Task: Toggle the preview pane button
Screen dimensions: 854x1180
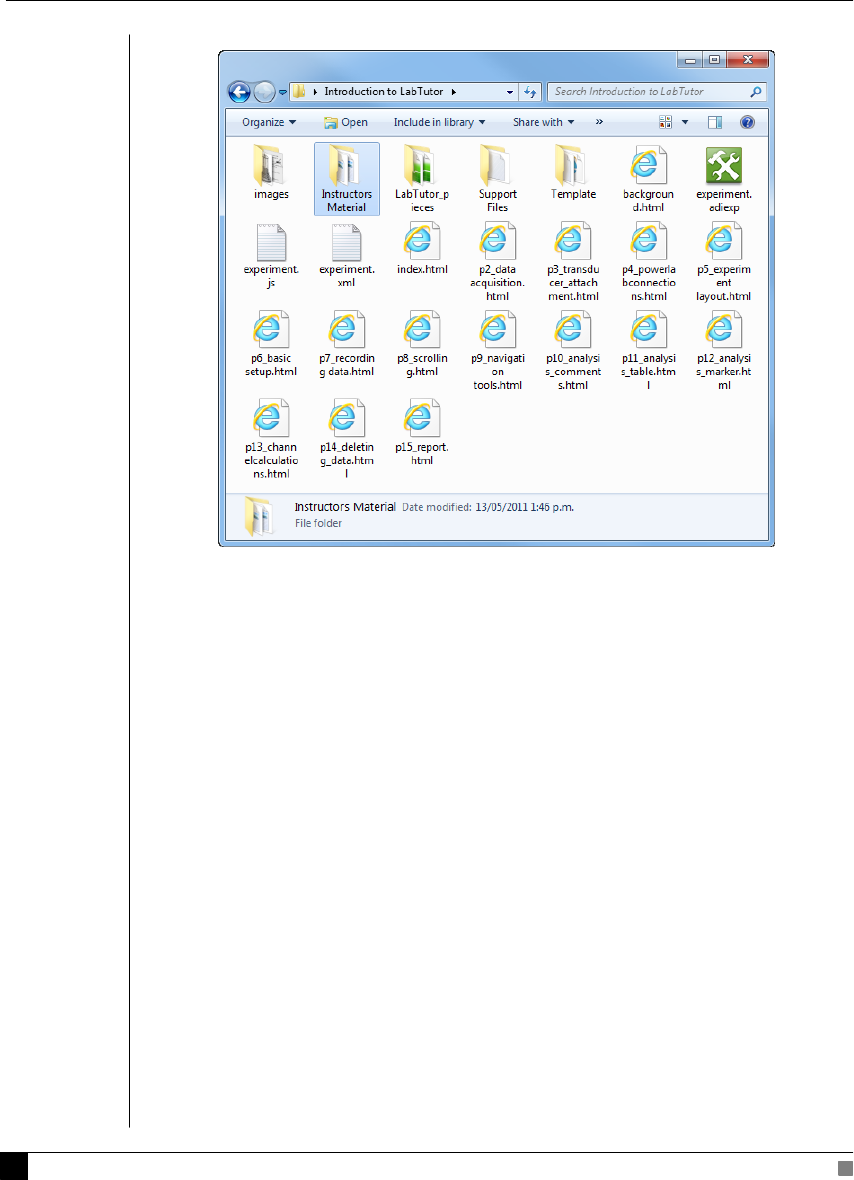Action: click(715, 122)
